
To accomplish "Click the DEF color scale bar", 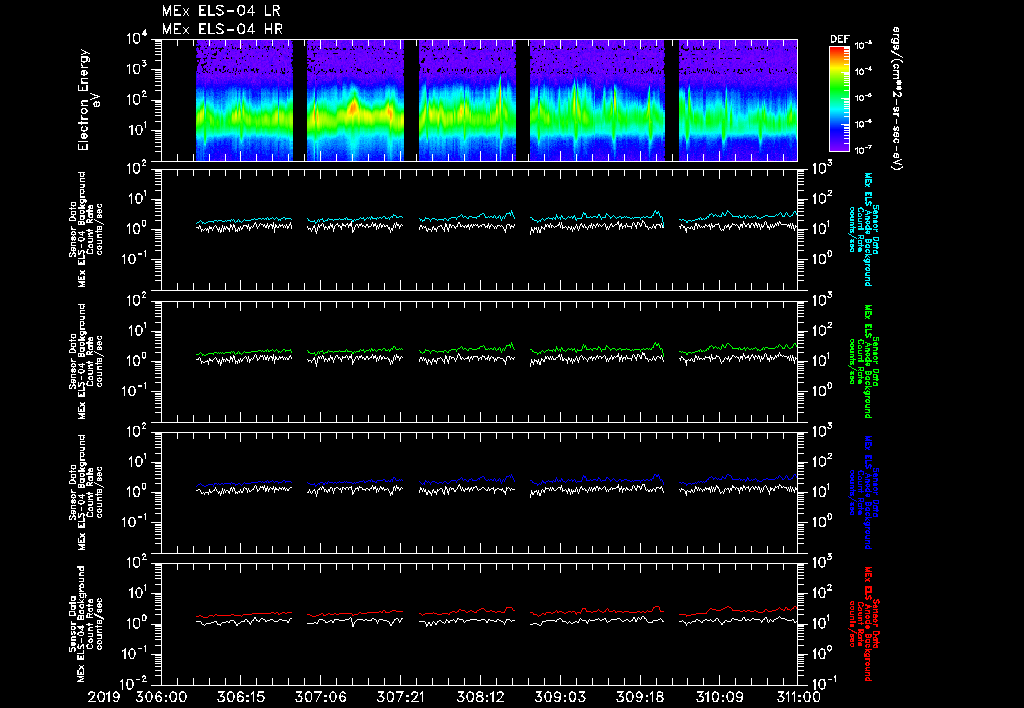I will click(839, 99).
